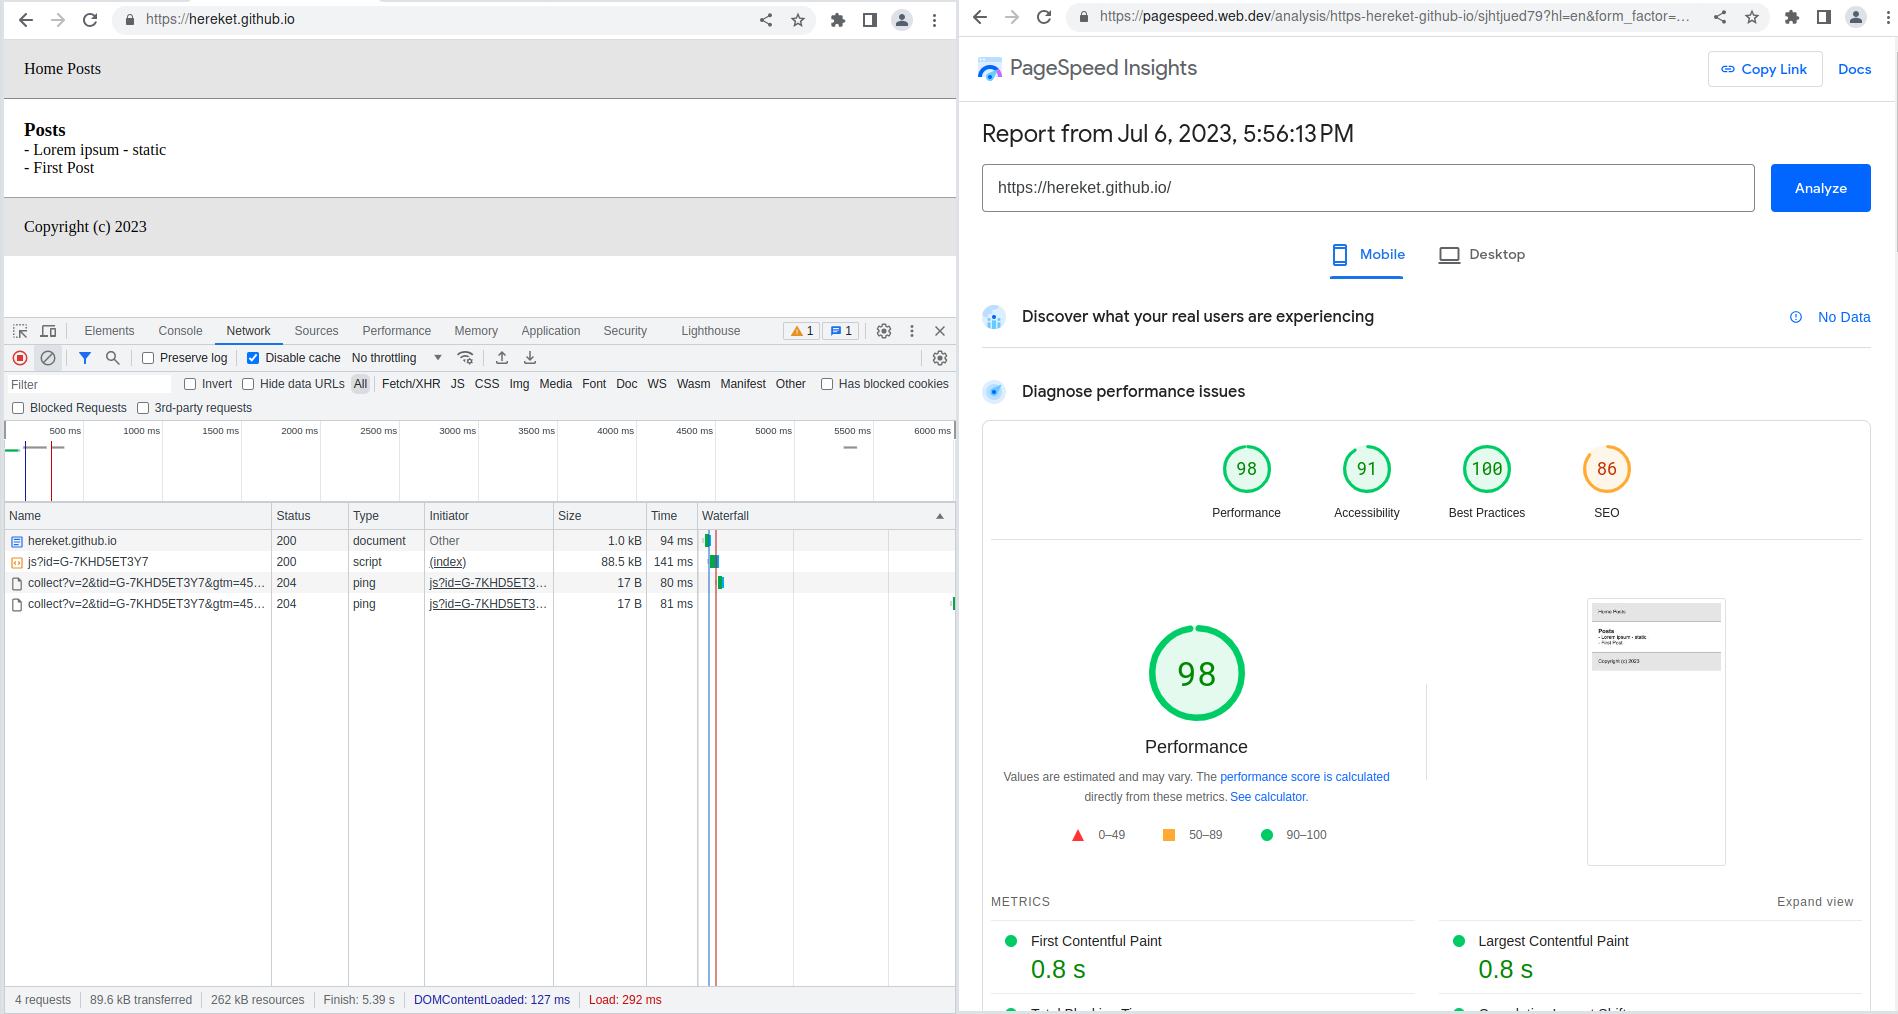Filter network requests by Fetch/XHR
The width and height of the screenshot is (1898, 1014).
(411, 384)
